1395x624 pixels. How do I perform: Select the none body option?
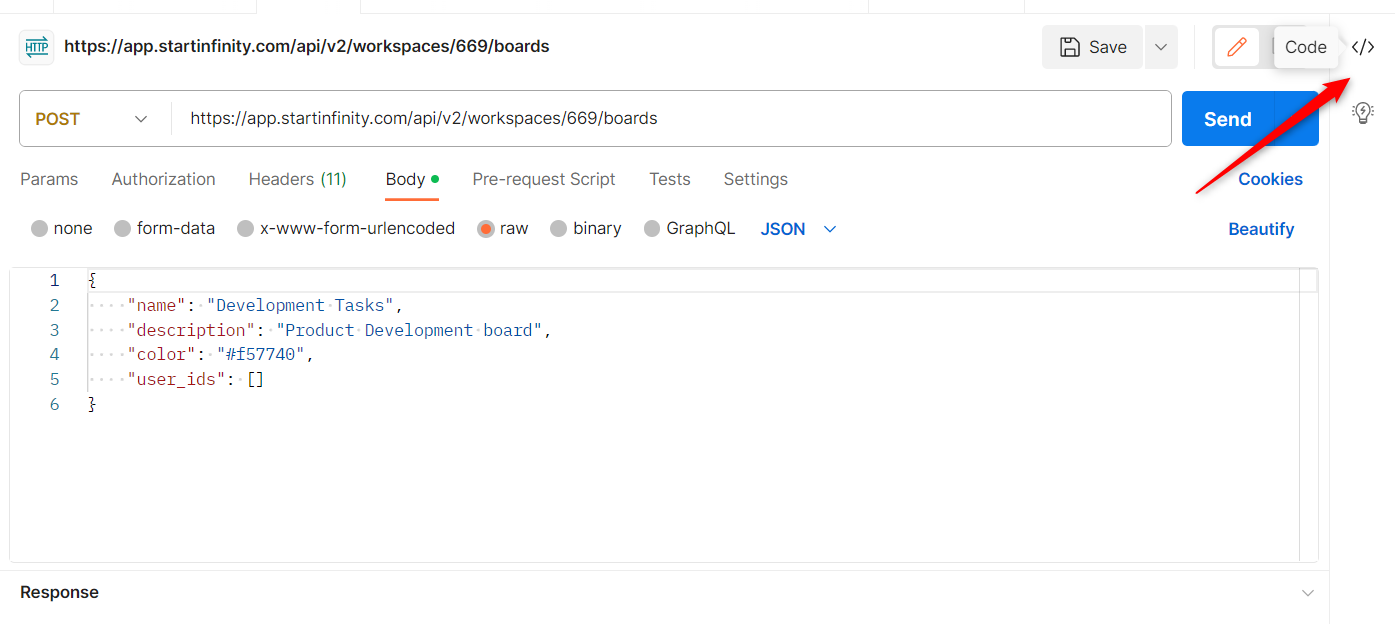[62, 229]
